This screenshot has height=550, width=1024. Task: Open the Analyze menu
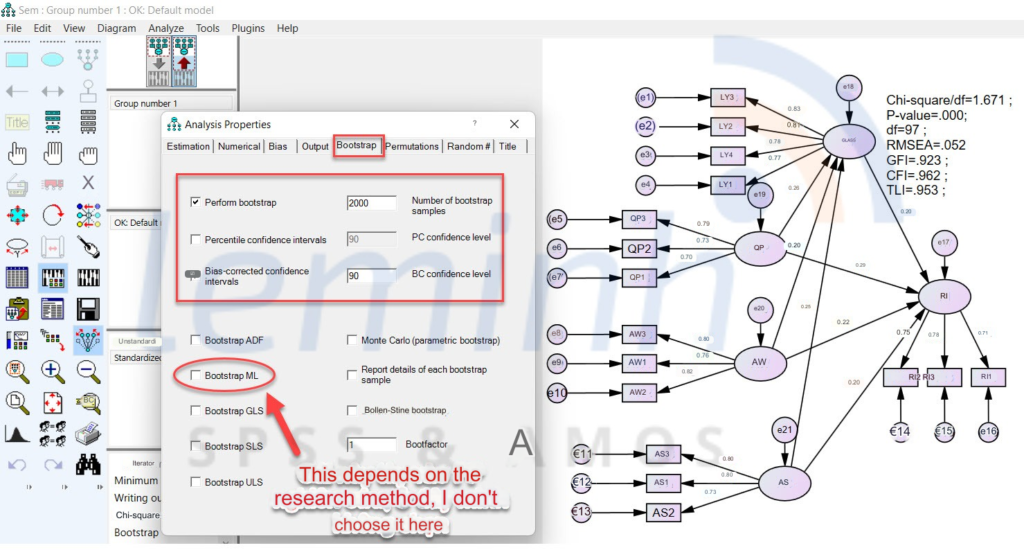click(x=165, y=28)
